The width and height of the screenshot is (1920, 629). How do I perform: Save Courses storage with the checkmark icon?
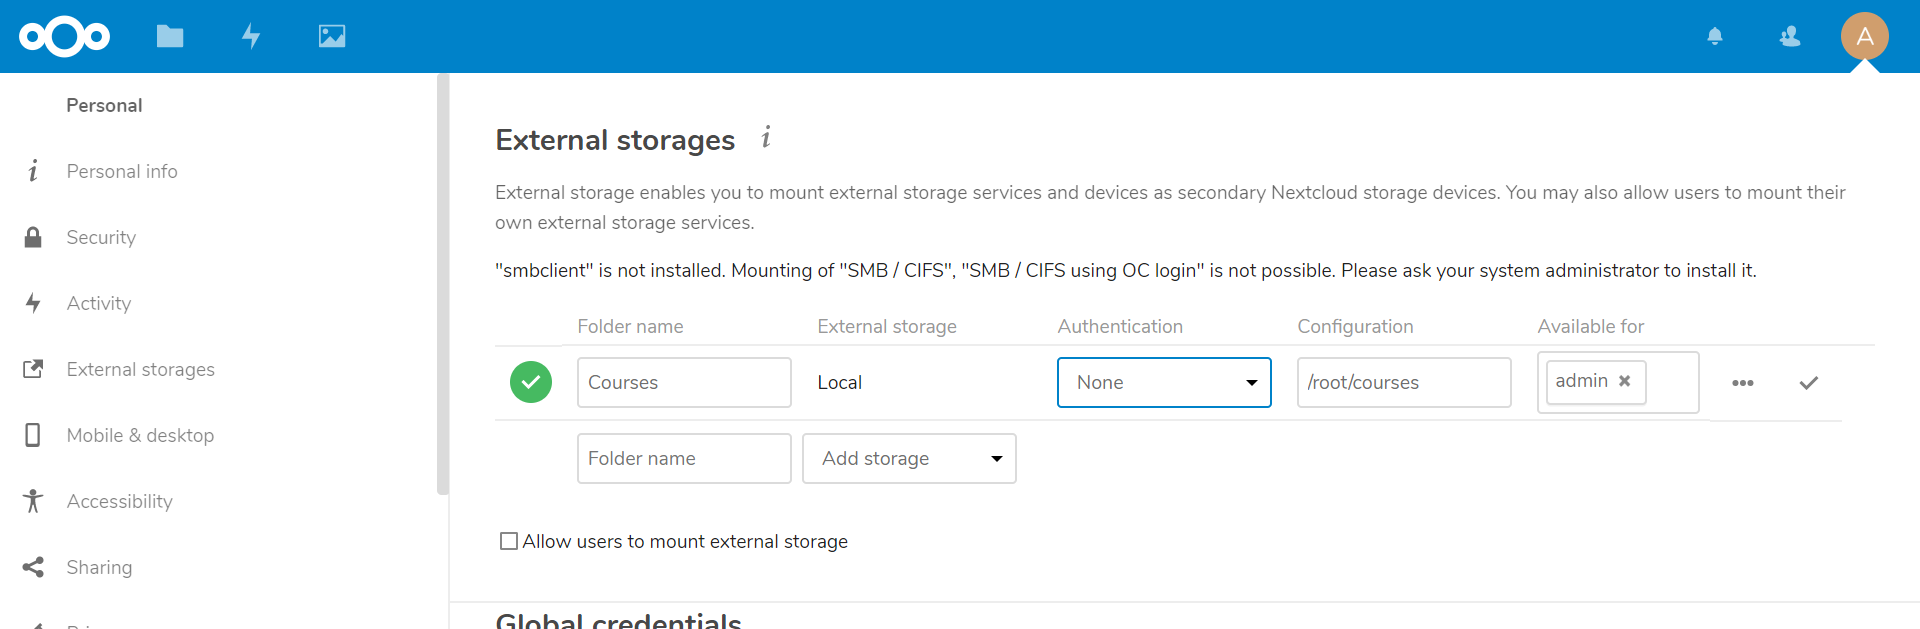pos(1809,383)
